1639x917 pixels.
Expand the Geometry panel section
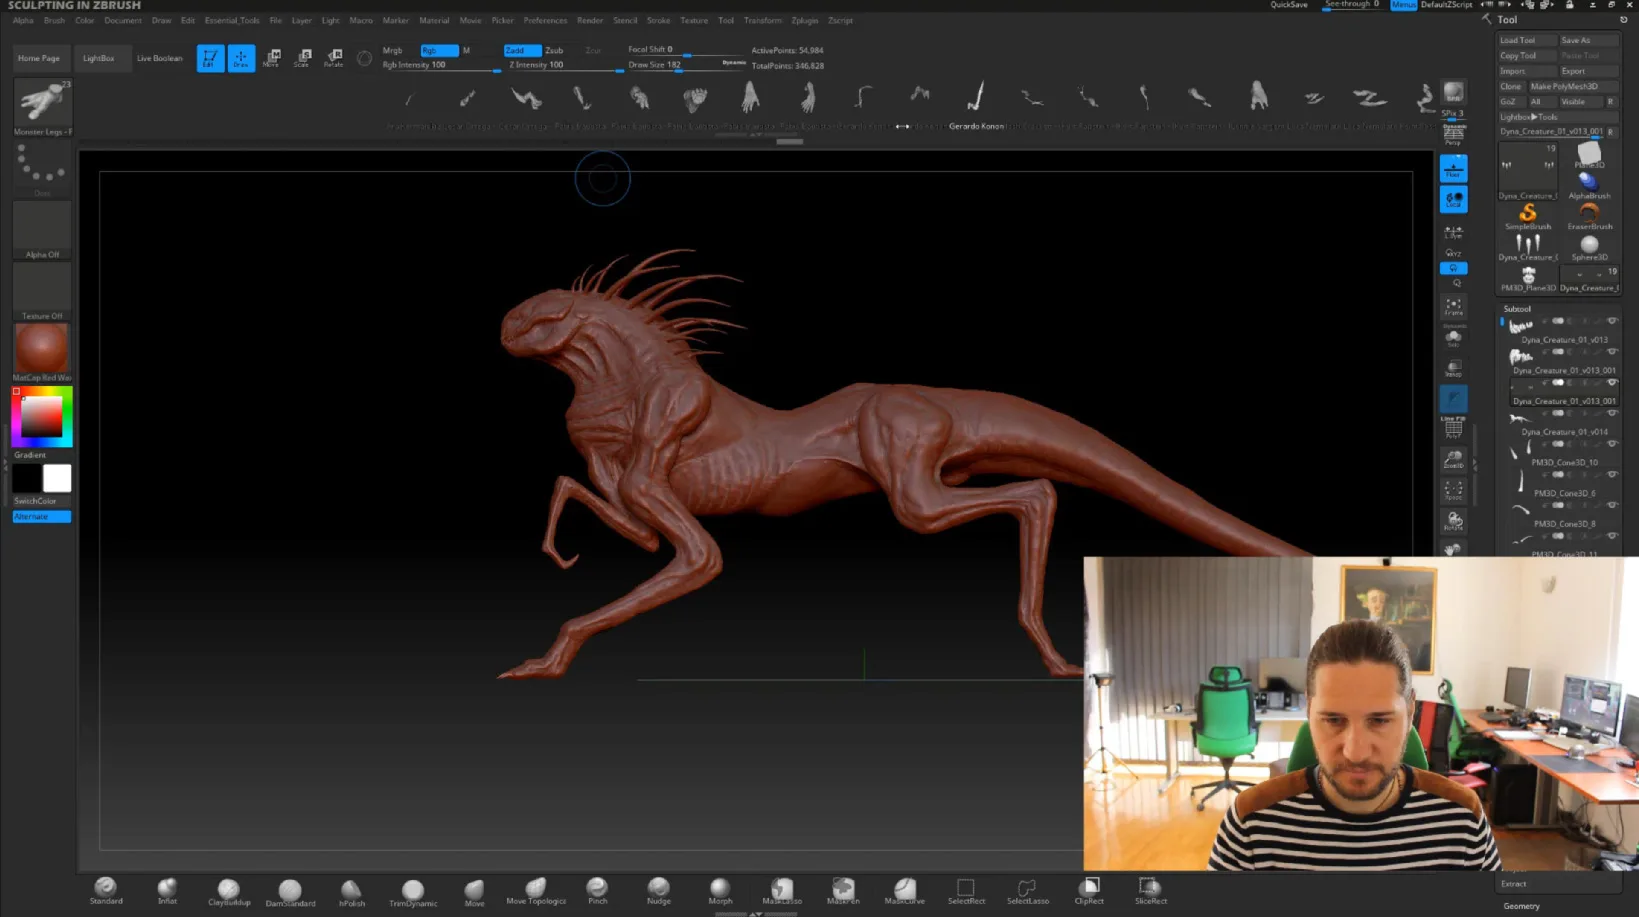[x=1521, y=906]
